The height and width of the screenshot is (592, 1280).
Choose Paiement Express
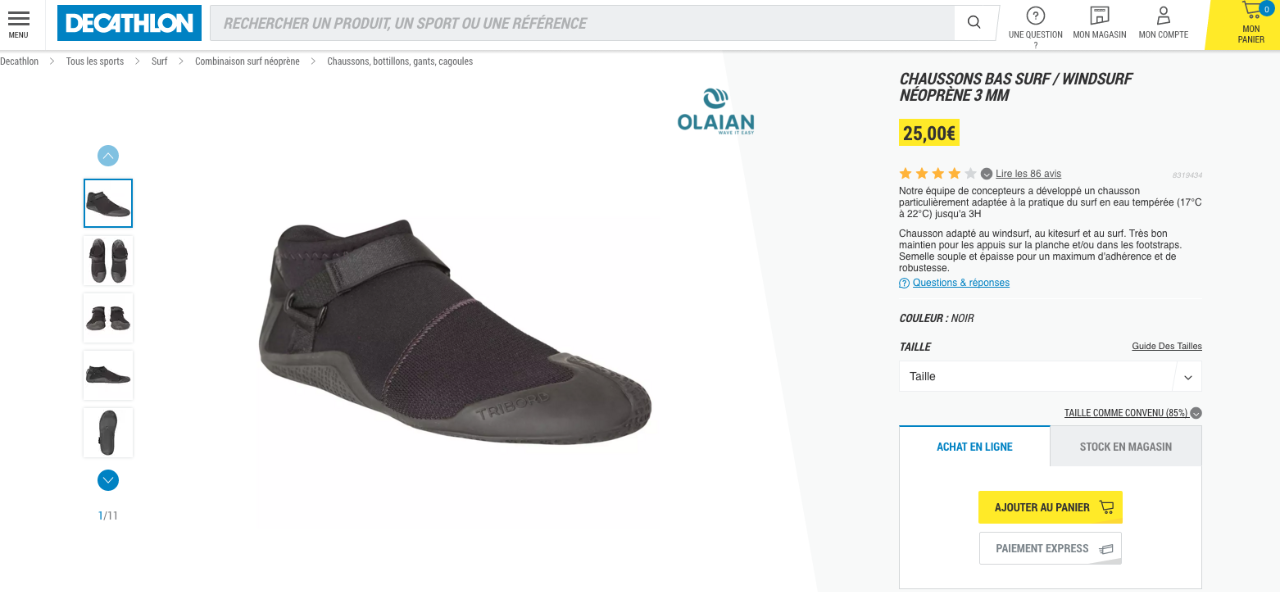[x=1051, y=548]
